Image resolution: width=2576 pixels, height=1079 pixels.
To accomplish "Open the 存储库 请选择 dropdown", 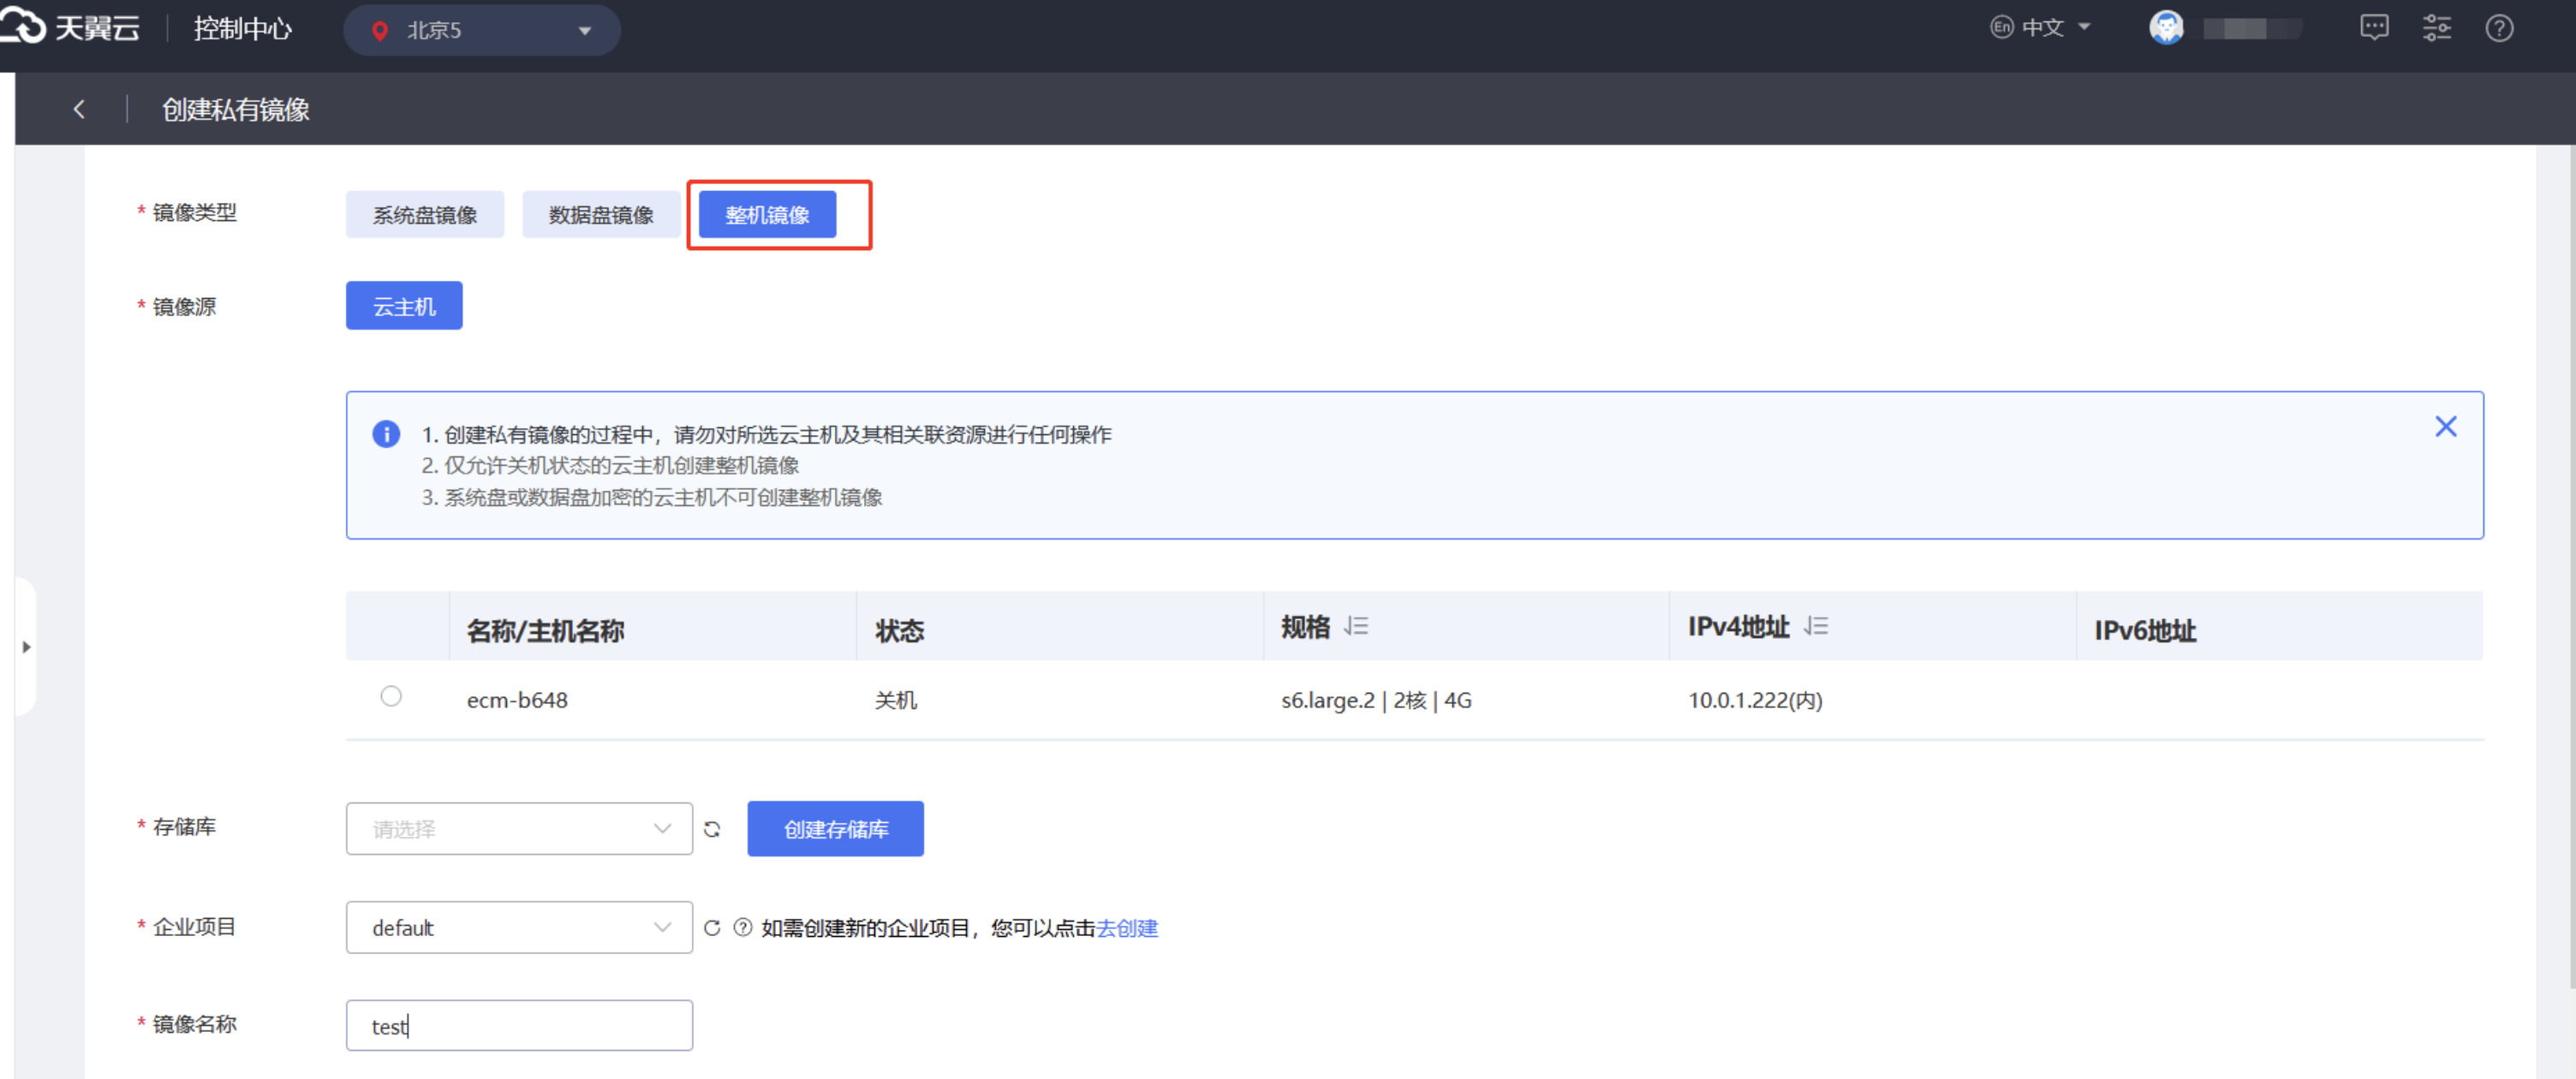I will (519, 829).
